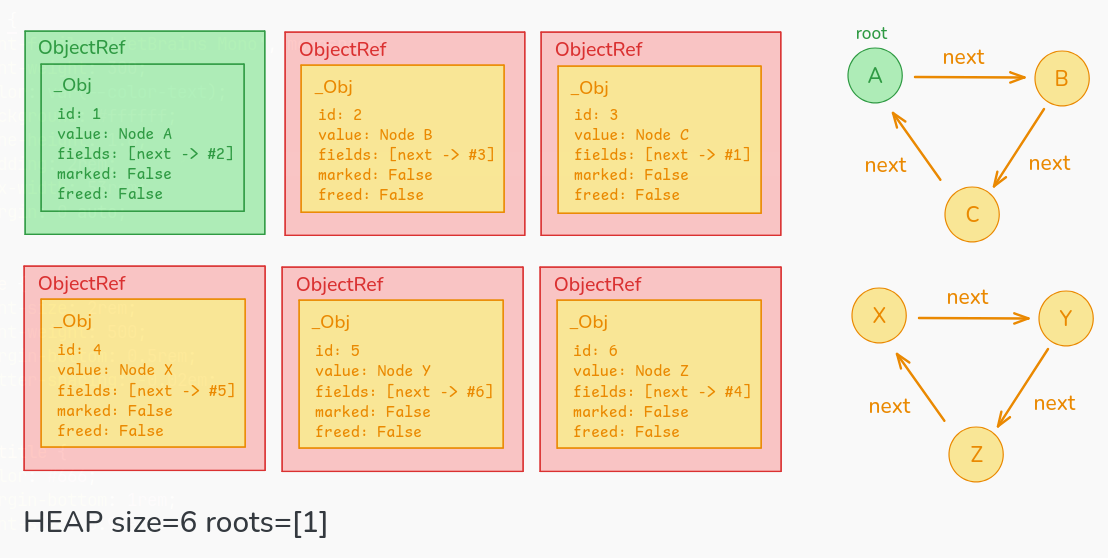The image size is (1108, 558).
Task: Select the X node circle
Action: 879,315
